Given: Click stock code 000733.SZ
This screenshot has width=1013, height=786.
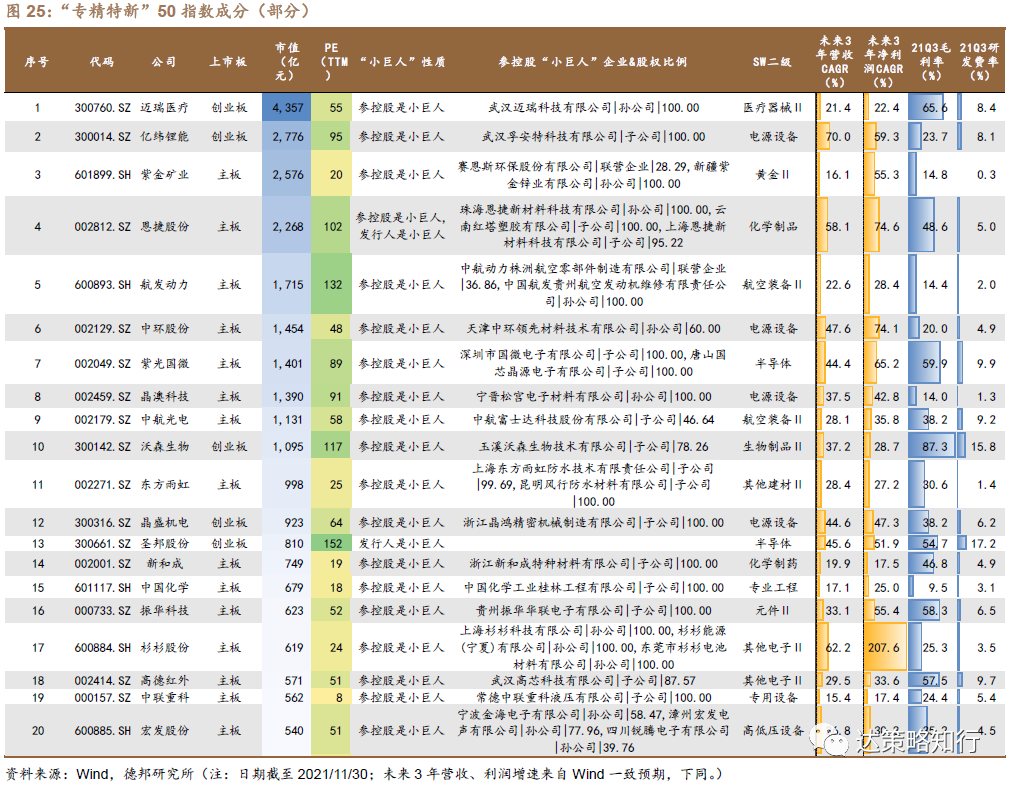Looking at the screenshot, I should 102,610.
